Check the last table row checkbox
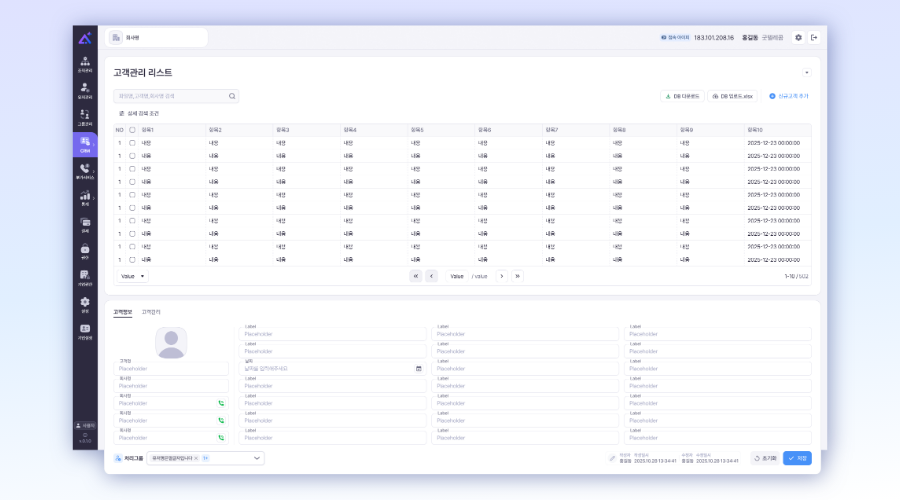 [132, 259]
